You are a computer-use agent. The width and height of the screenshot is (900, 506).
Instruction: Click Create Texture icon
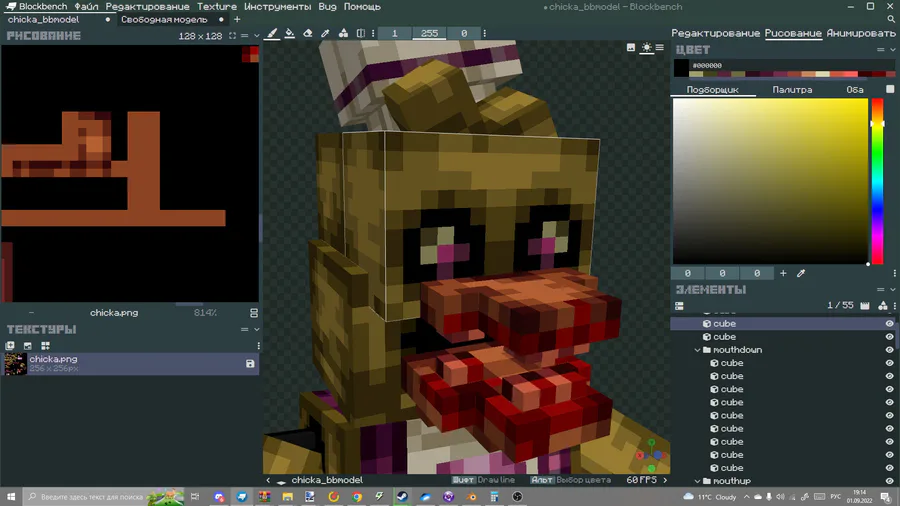point(28,345)
